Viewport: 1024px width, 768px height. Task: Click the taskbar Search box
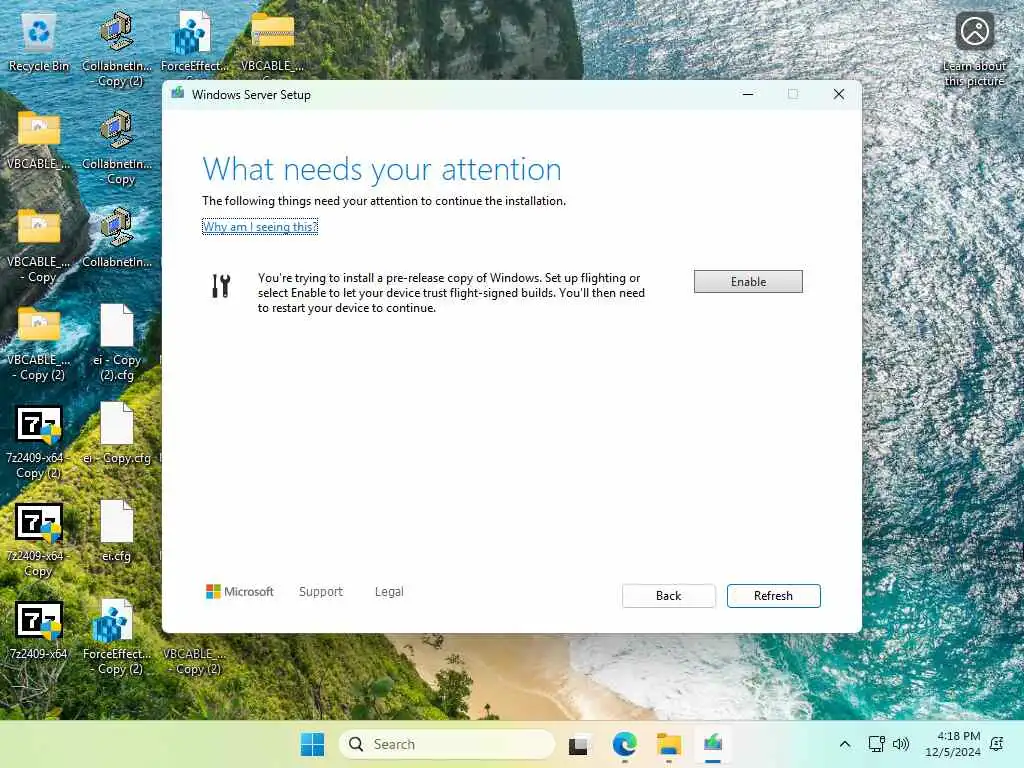click(x=447, y=744)
